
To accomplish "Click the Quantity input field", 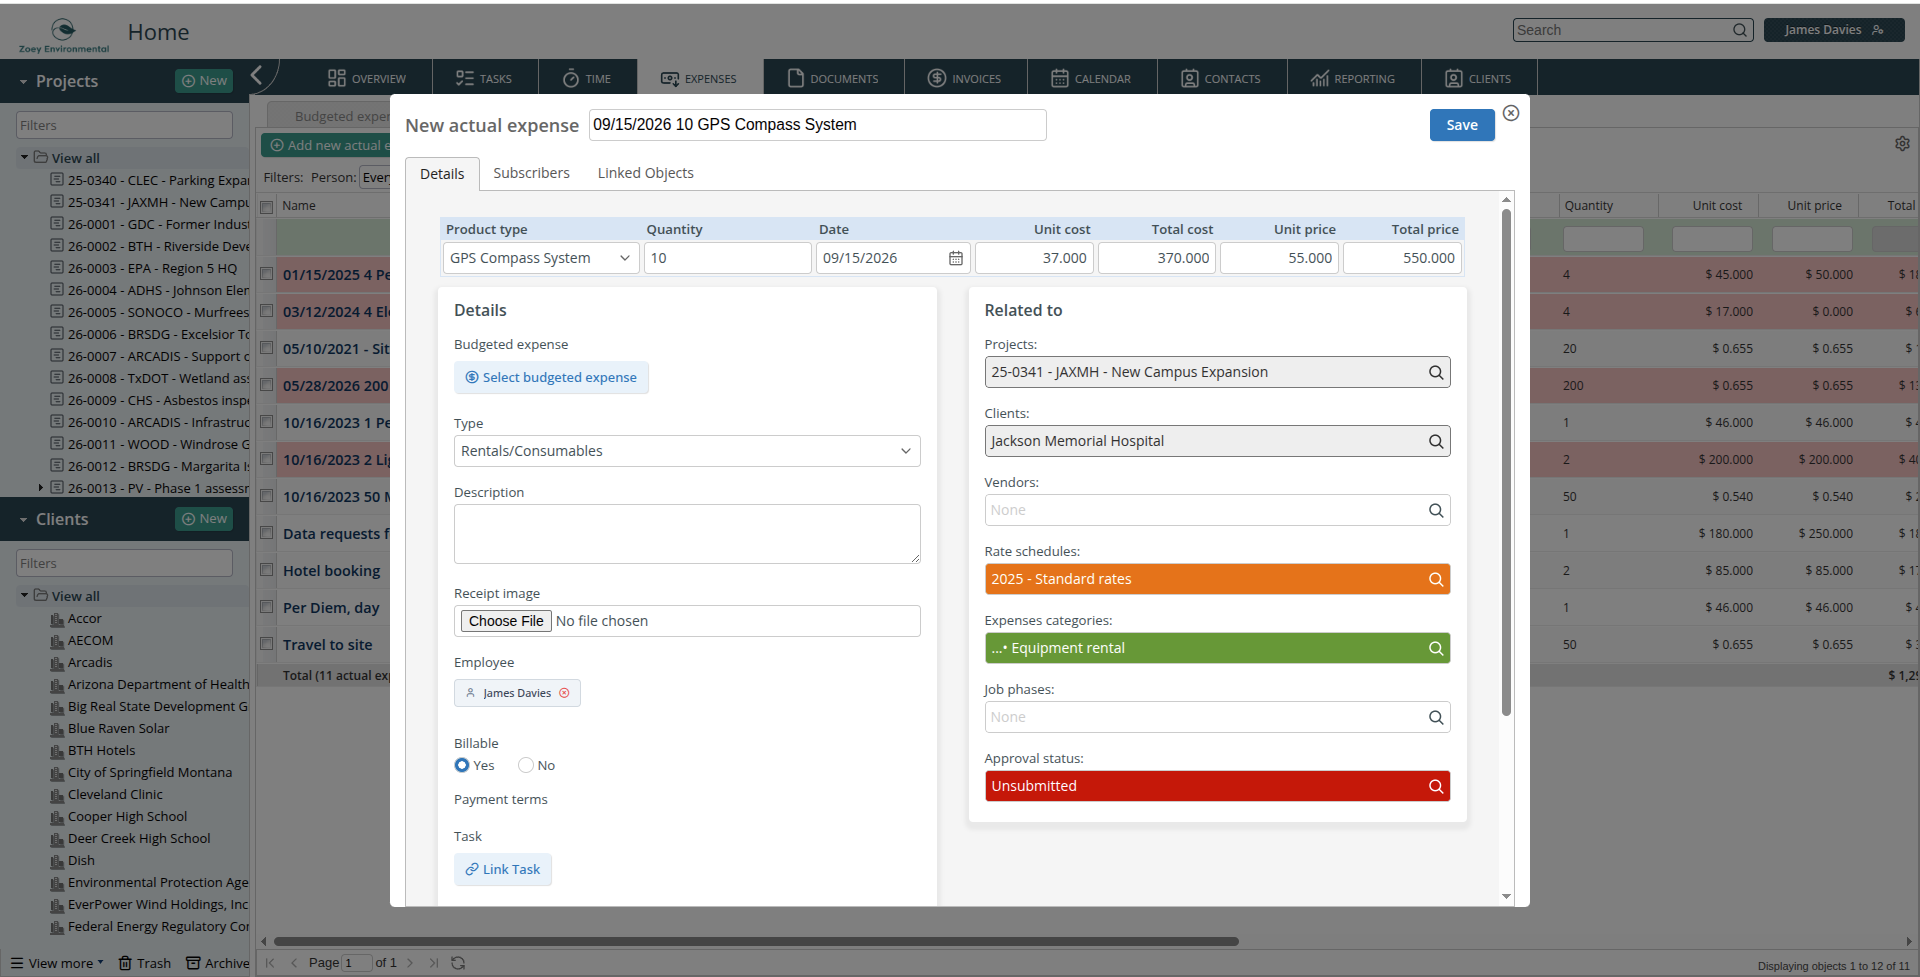I will pos(727,258).
